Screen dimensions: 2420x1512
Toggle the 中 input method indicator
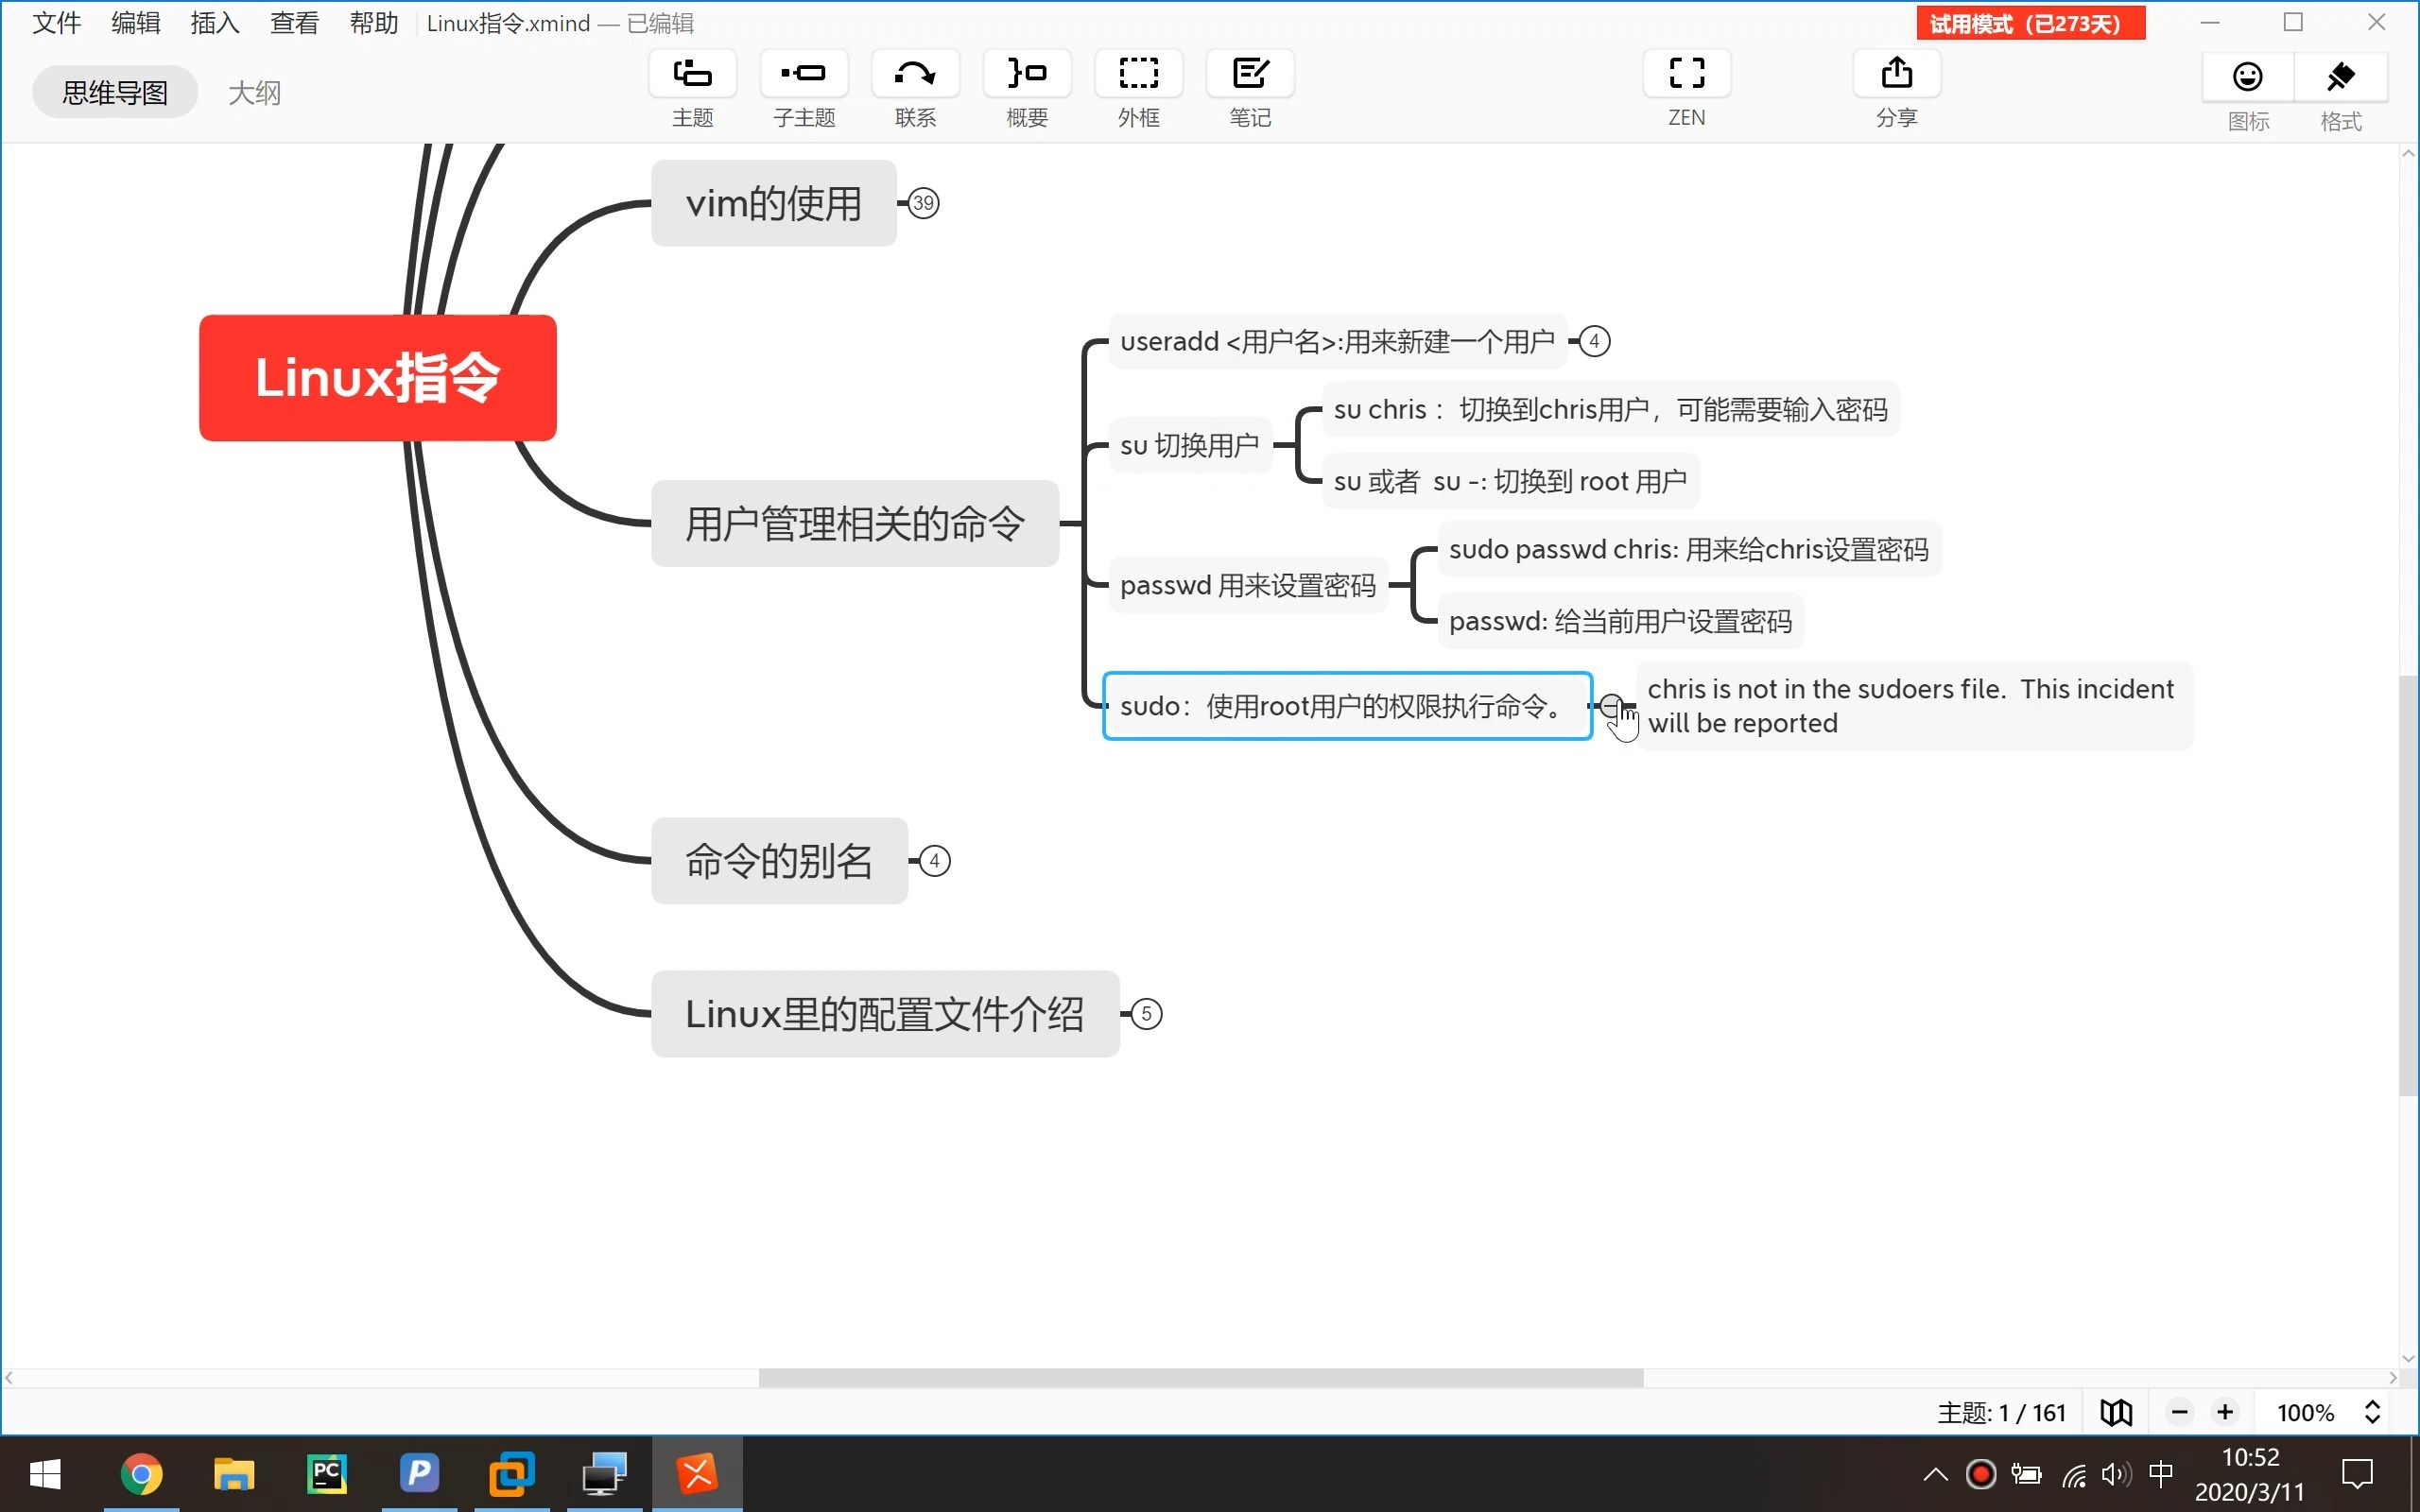point(2160,1474)
